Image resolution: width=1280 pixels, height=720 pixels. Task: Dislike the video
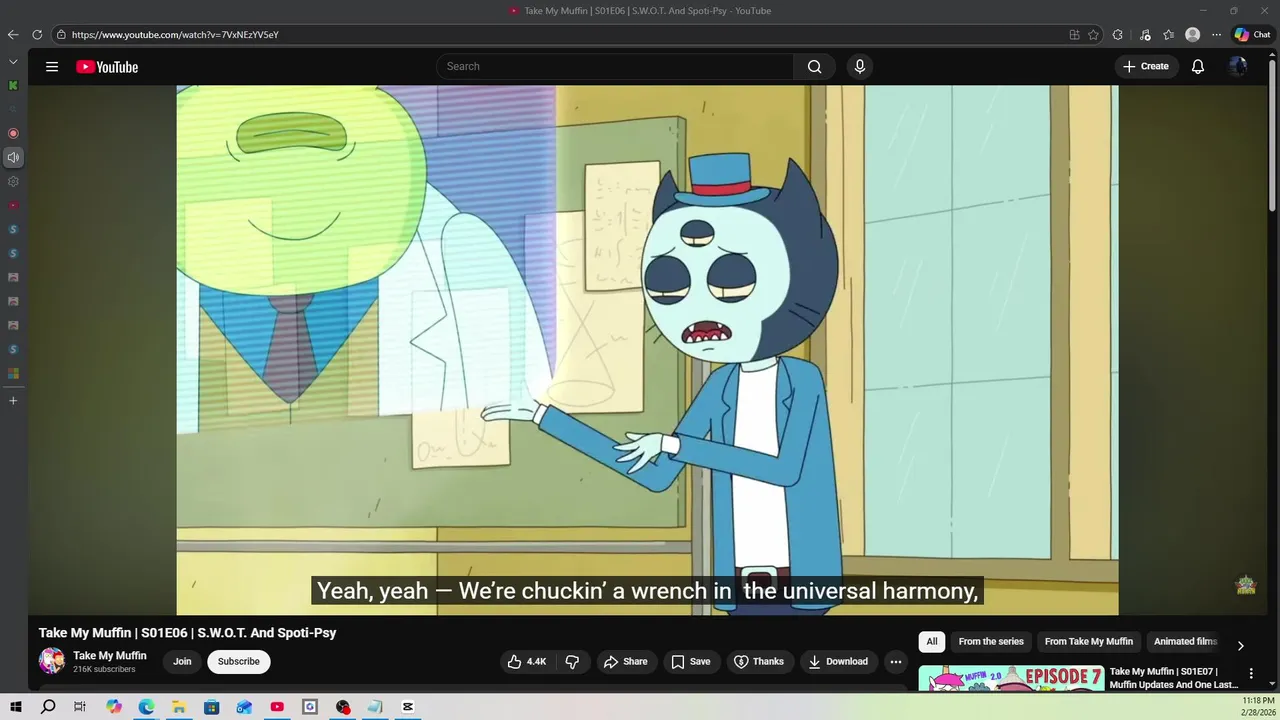tap(572, 662)
